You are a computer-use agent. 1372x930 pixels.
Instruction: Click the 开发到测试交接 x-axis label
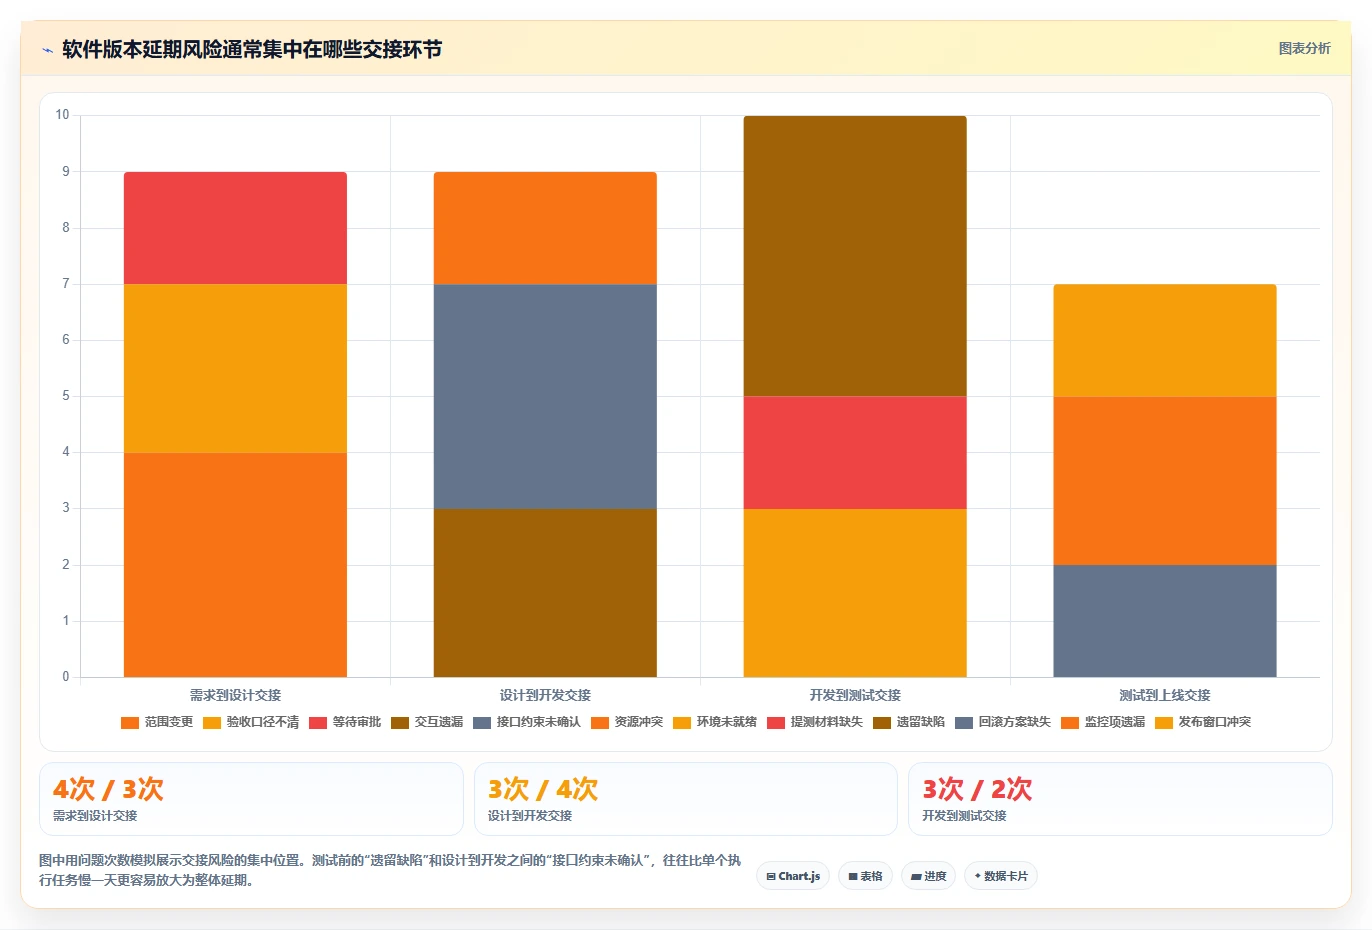(x=855, y=695)
